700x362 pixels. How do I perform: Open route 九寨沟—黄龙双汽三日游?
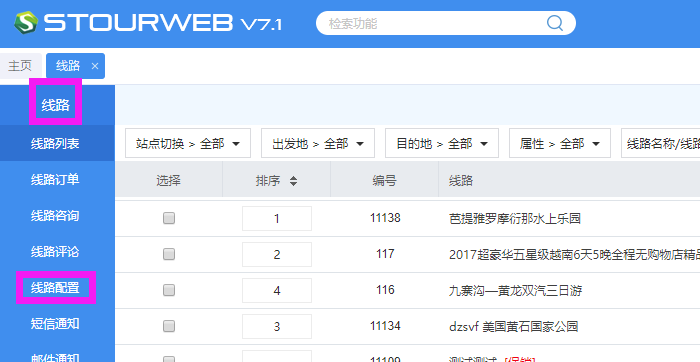(515, 290)
